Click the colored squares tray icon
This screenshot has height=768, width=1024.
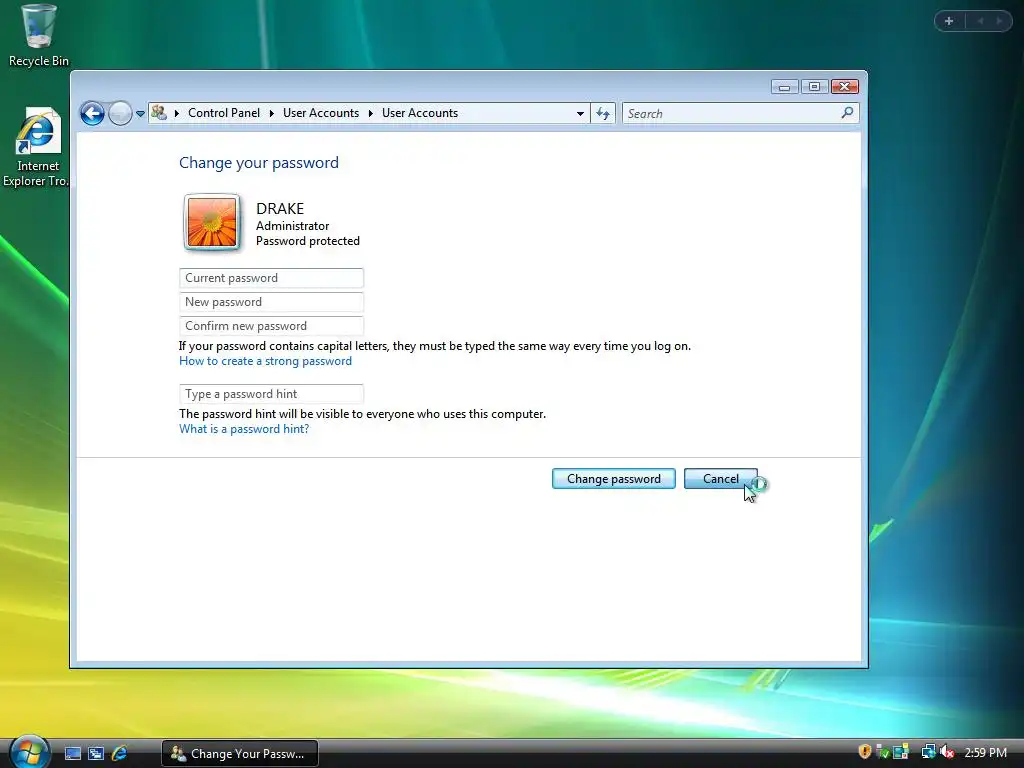[x=901, y=752]
